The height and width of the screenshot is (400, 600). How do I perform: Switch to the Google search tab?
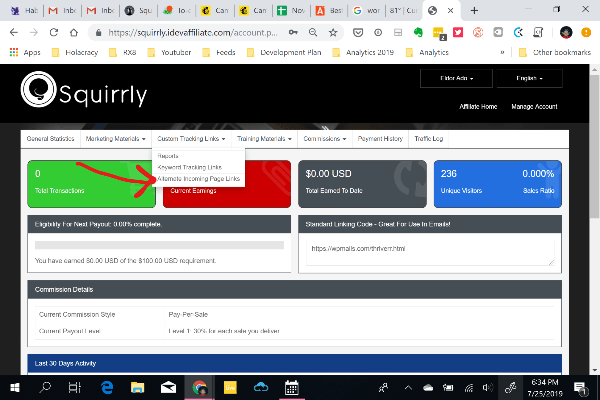367,10
